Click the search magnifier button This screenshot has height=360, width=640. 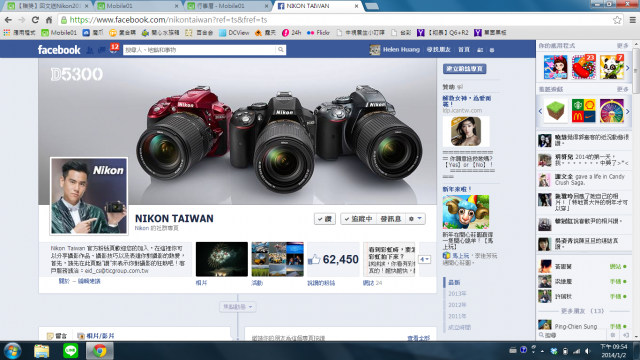[x=280, y=50]
